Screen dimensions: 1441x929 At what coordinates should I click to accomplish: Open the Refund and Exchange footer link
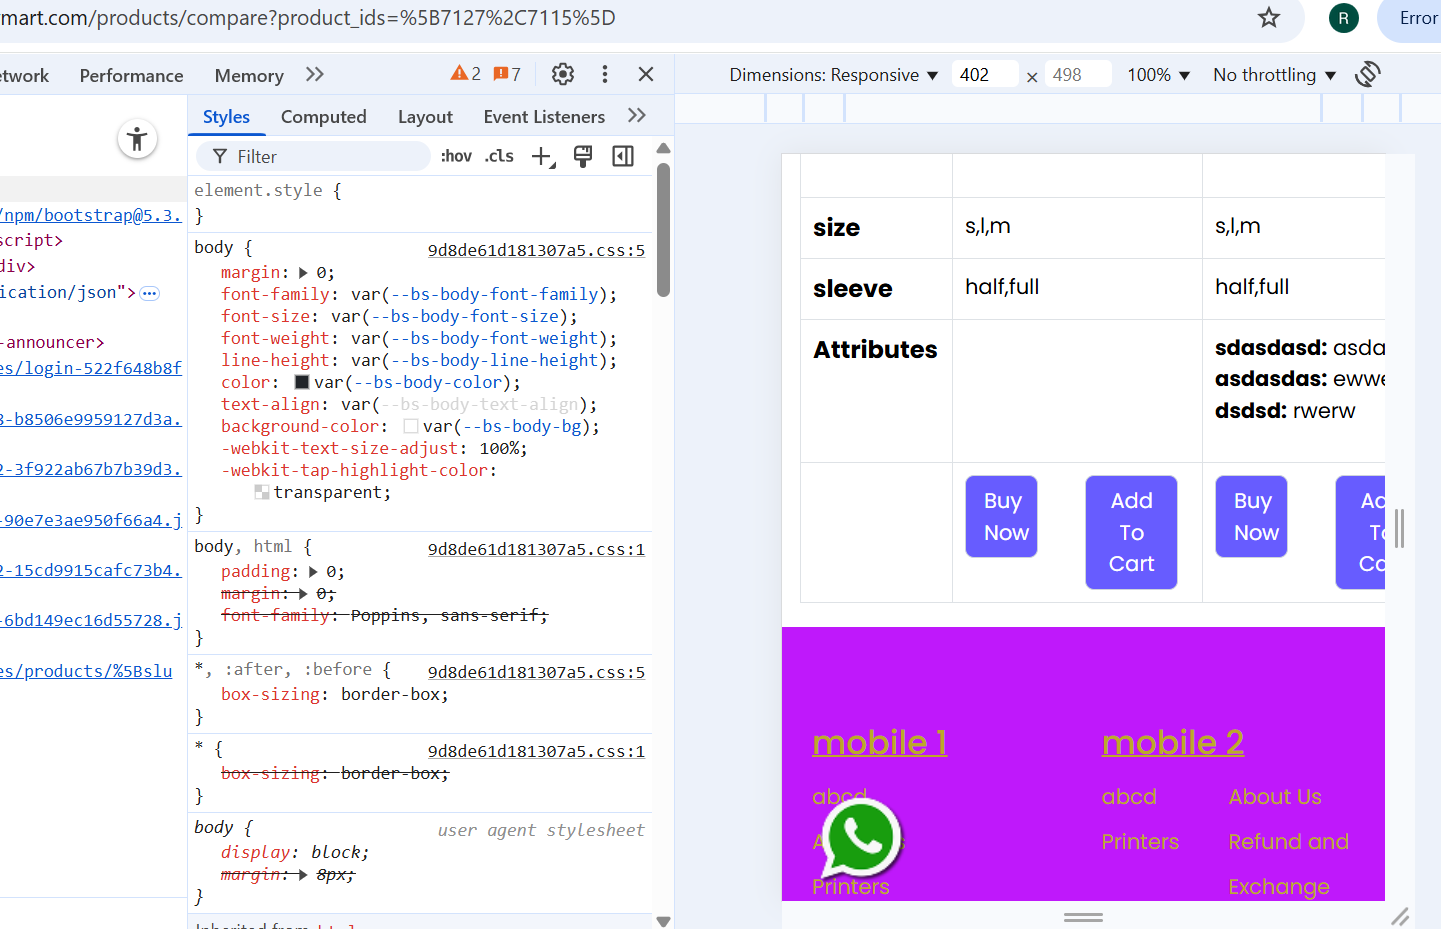click(x=1289, y=864)
